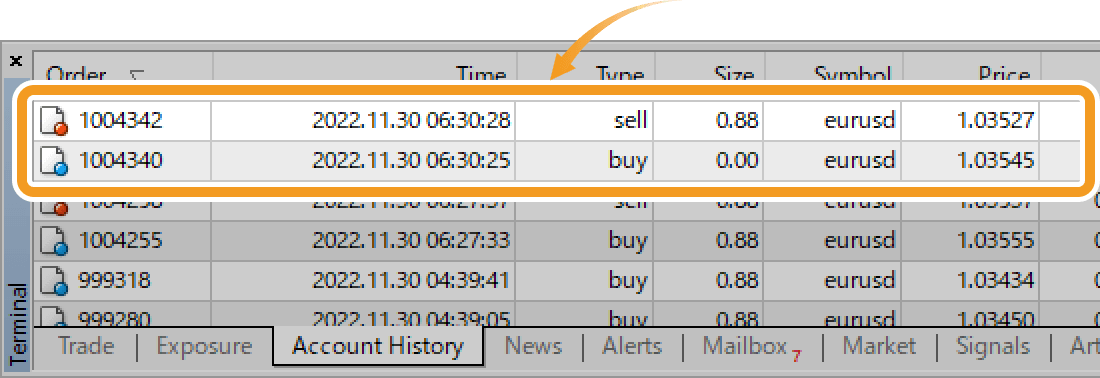The width and height of the screenshot is (1100, 378).
Task: Click price 1.03434
Action: (x=995, y=281)
